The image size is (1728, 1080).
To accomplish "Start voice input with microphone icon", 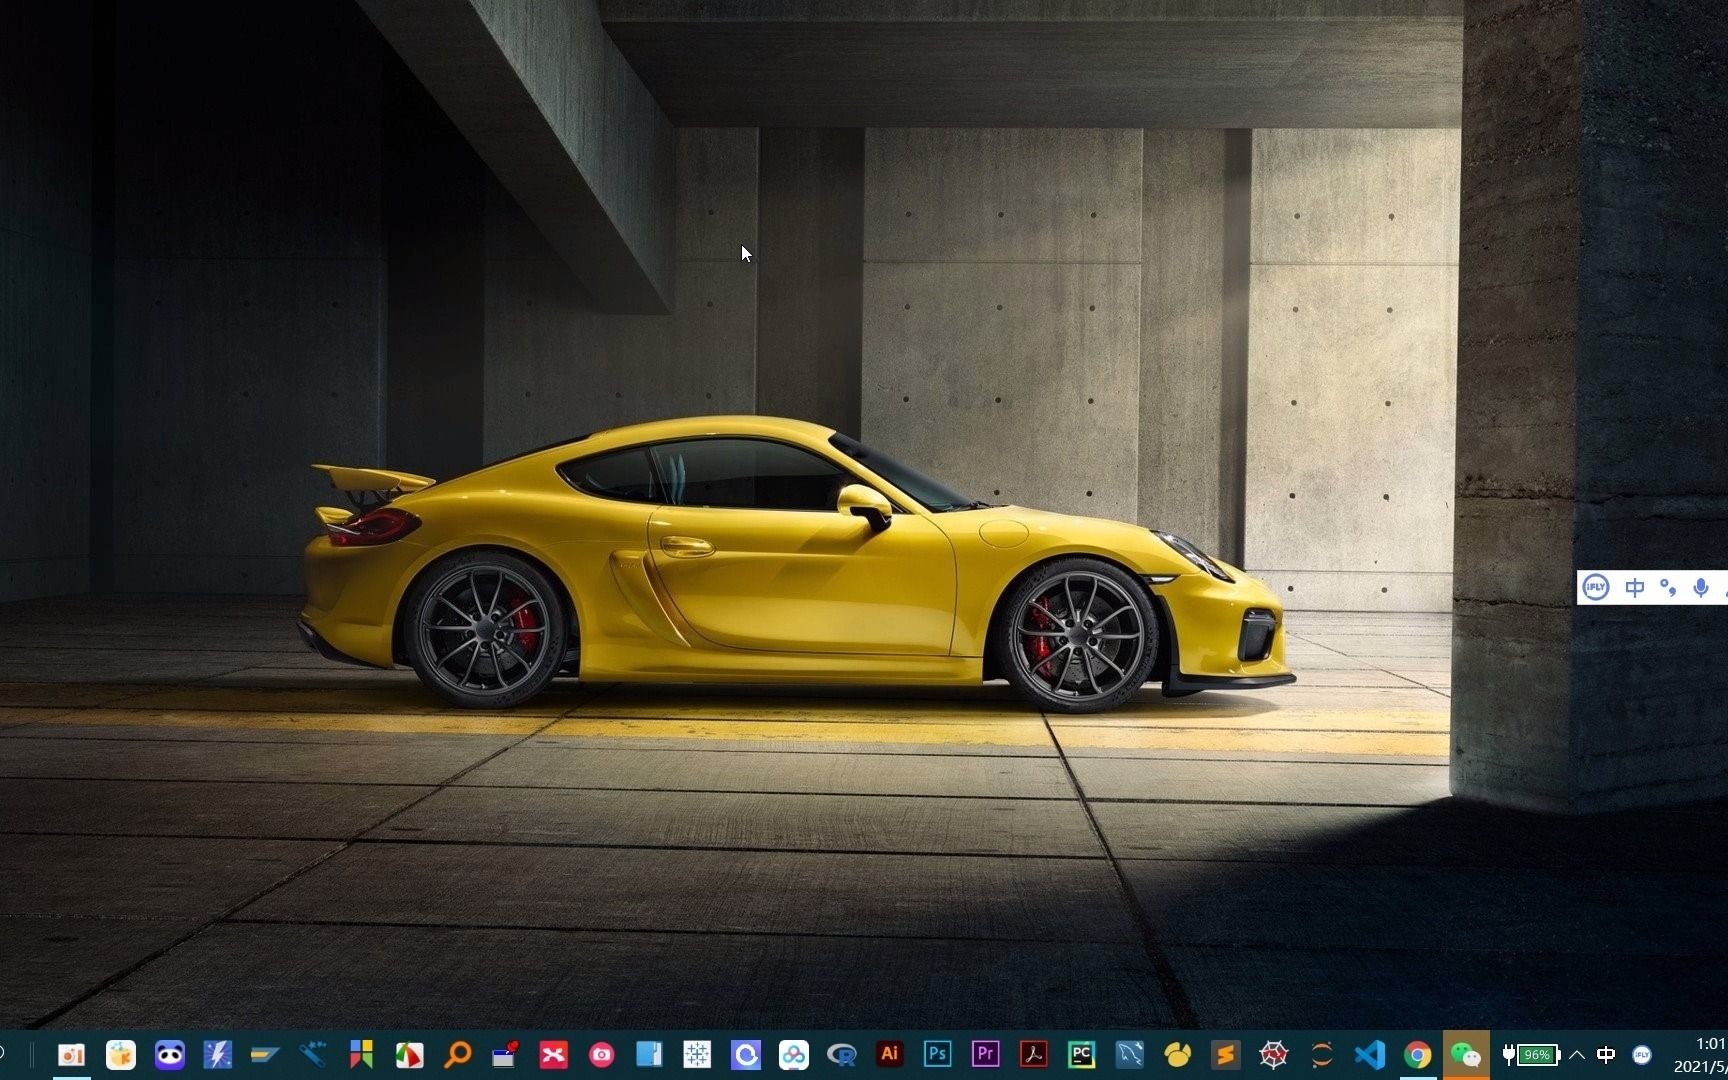I will [x=1700, y=587].
